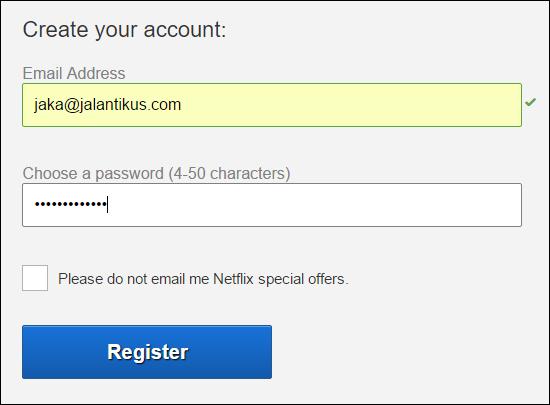
Task: Tick the do-not-email special offers checkbox
Action: 35,278
